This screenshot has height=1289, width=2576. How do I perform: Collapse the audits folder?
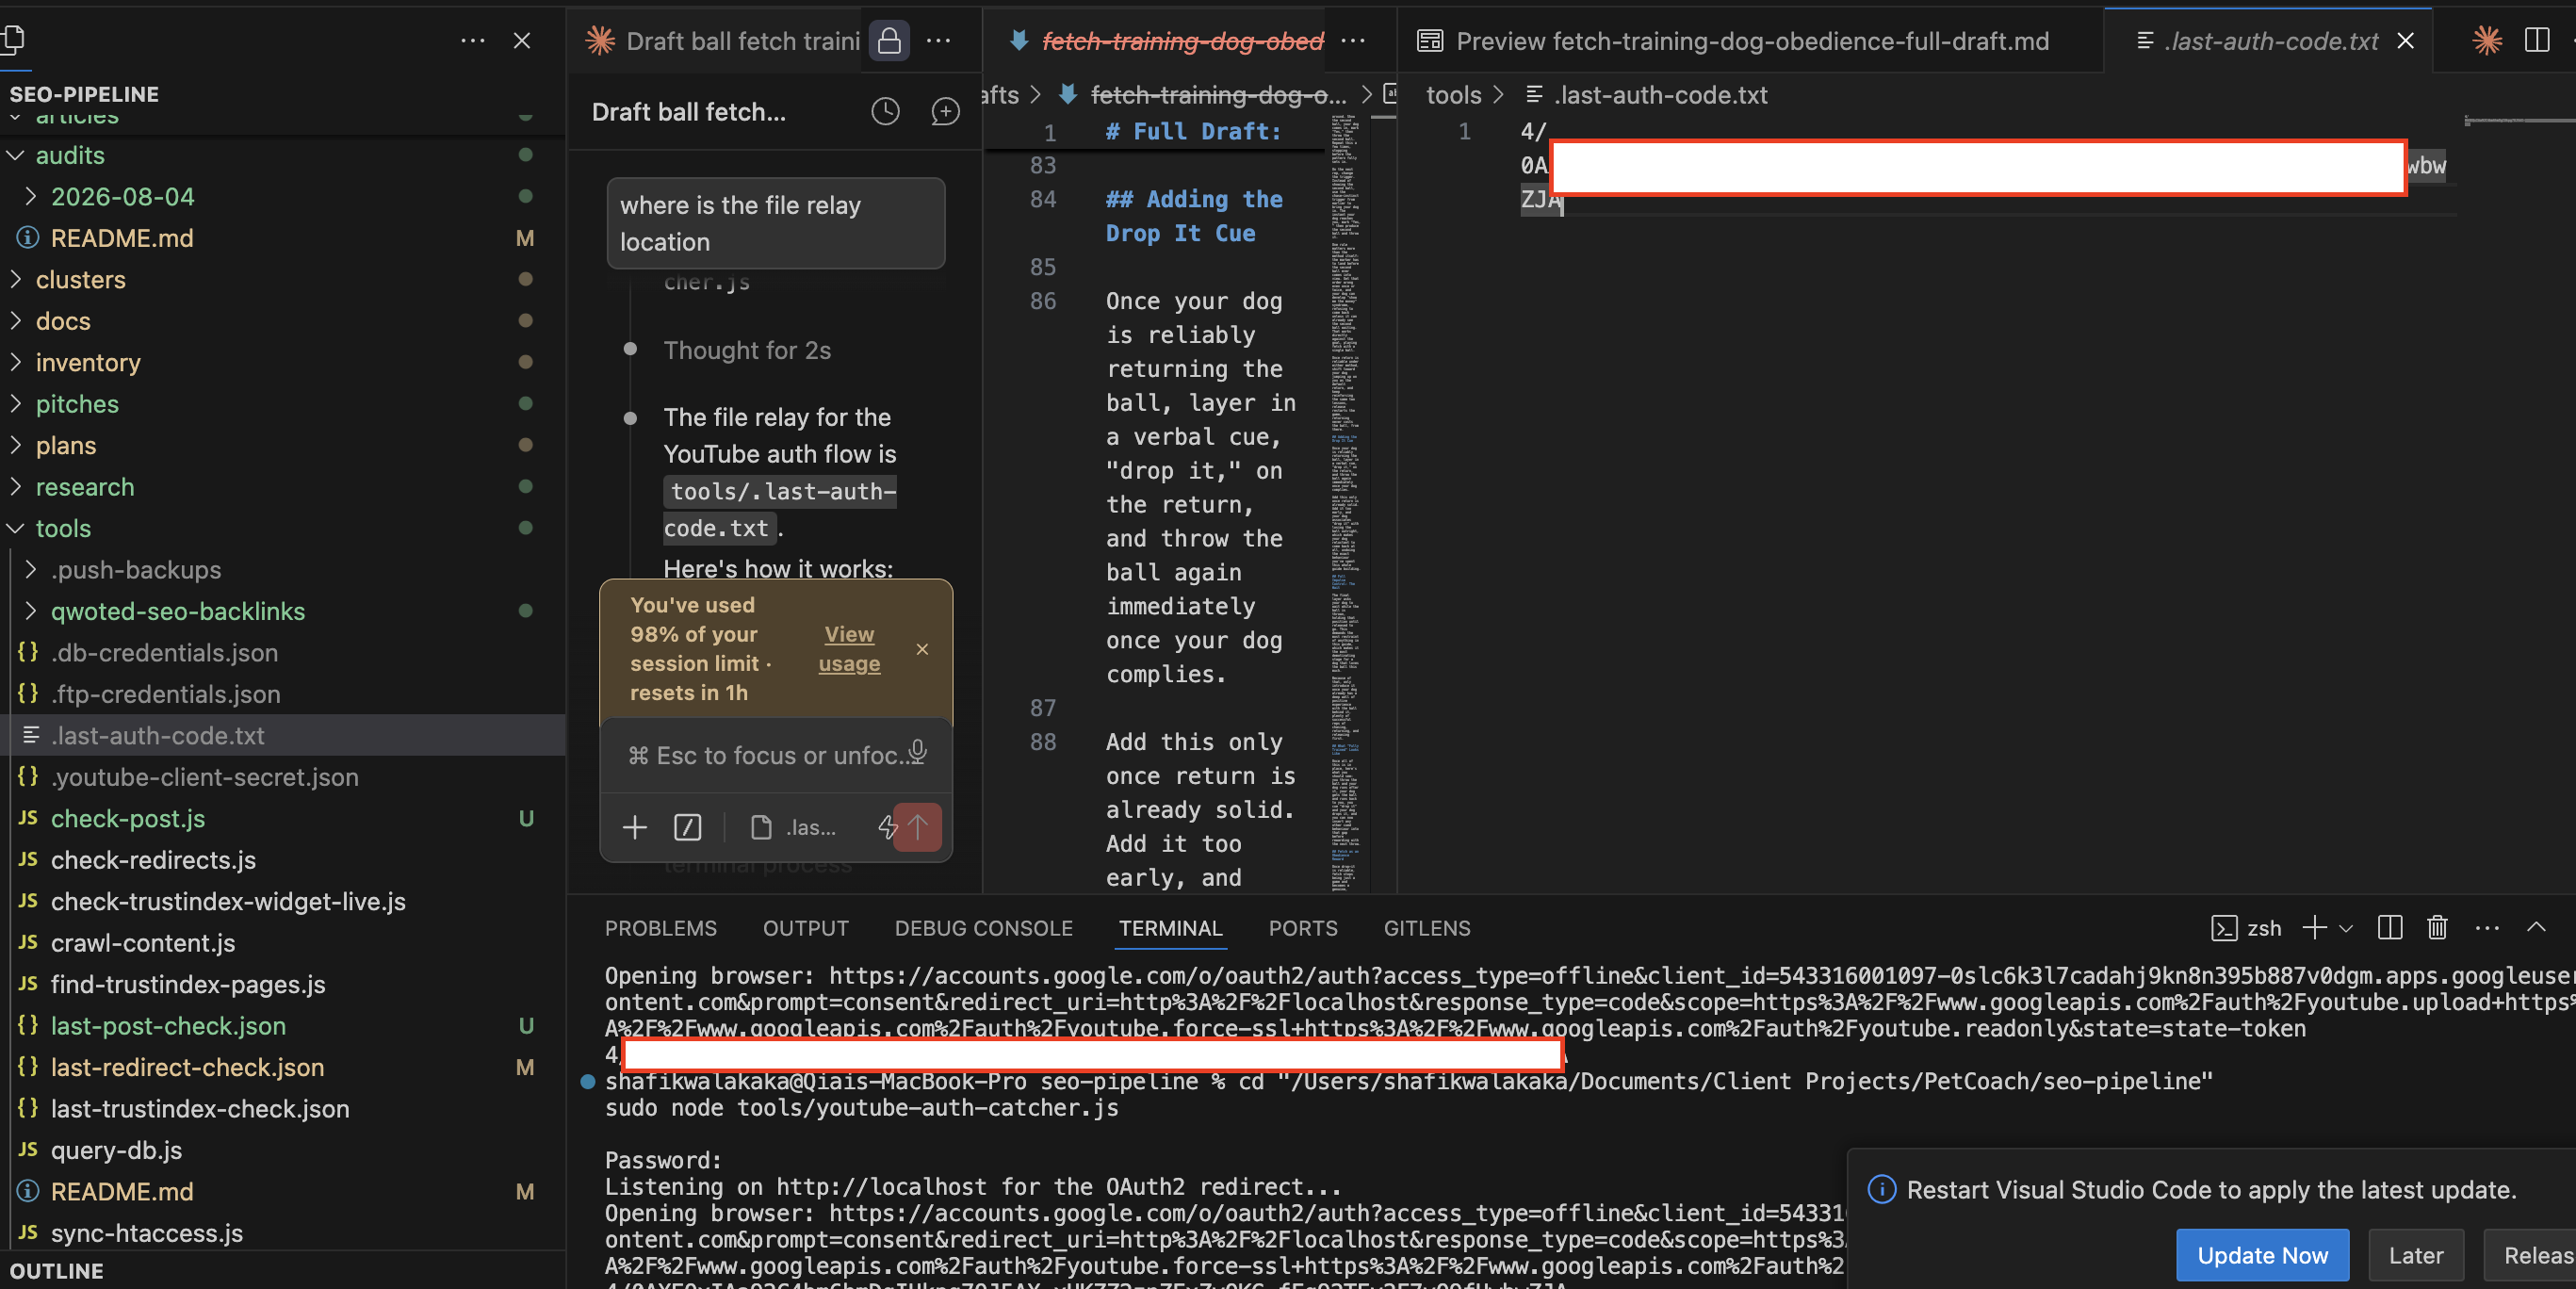(16, 155)
